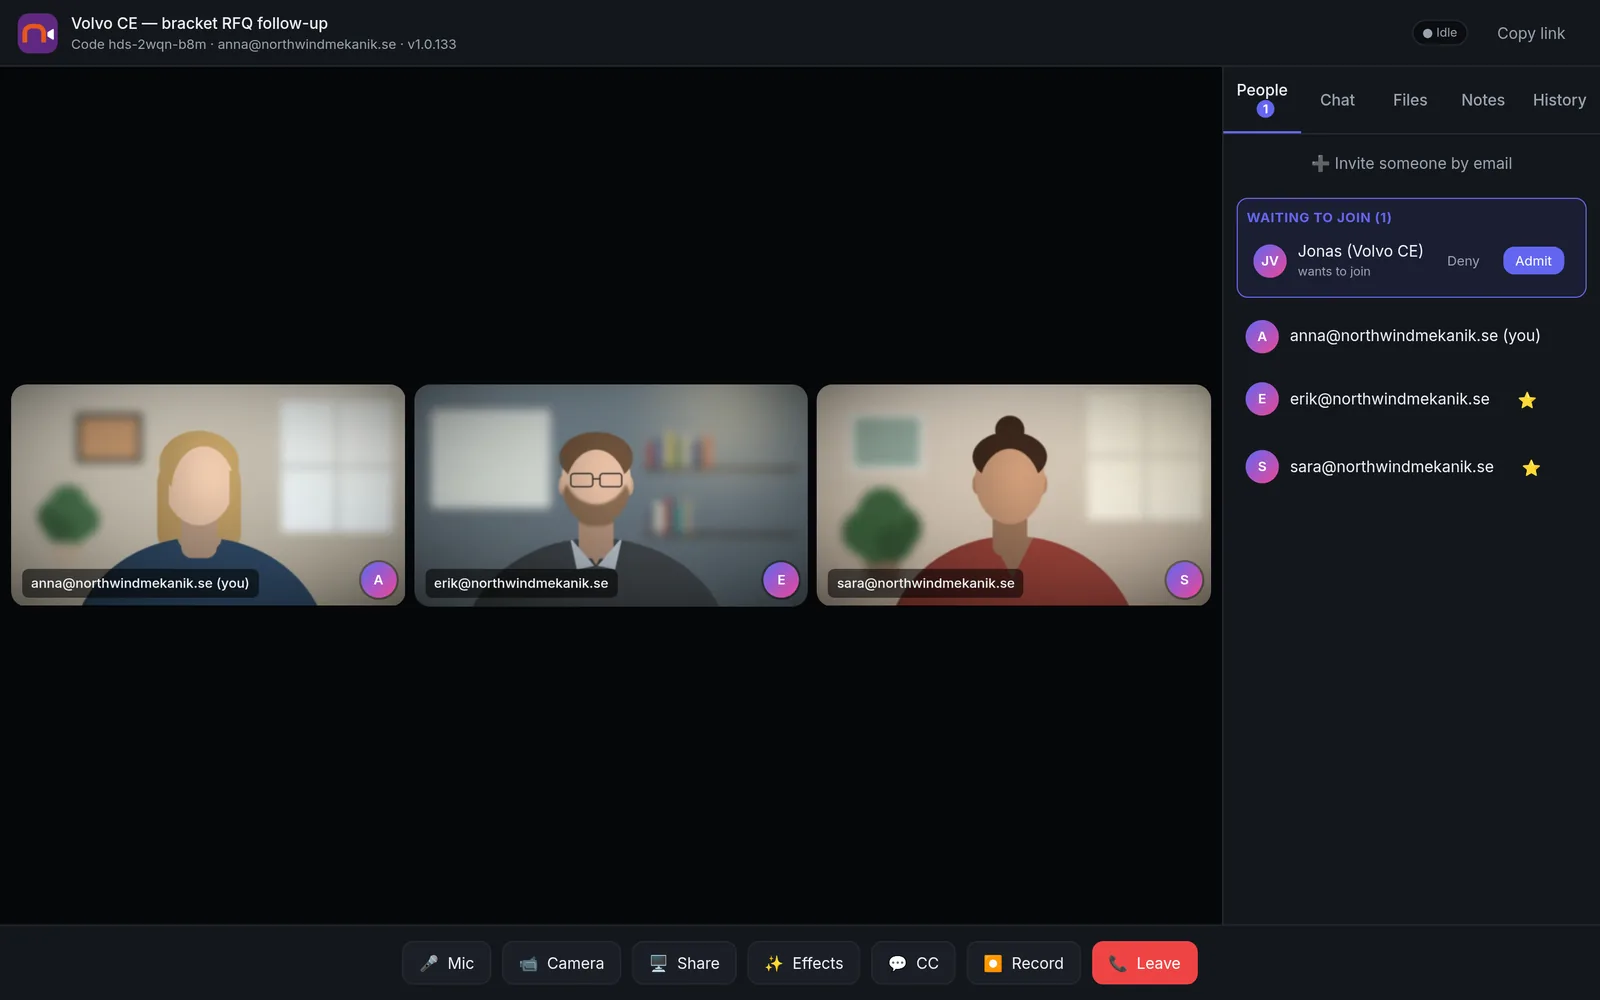Click the WAITING TO JOIN (1) heading
Image resolution: width=1600 pixels, height=1000 pixels.
1319,217
